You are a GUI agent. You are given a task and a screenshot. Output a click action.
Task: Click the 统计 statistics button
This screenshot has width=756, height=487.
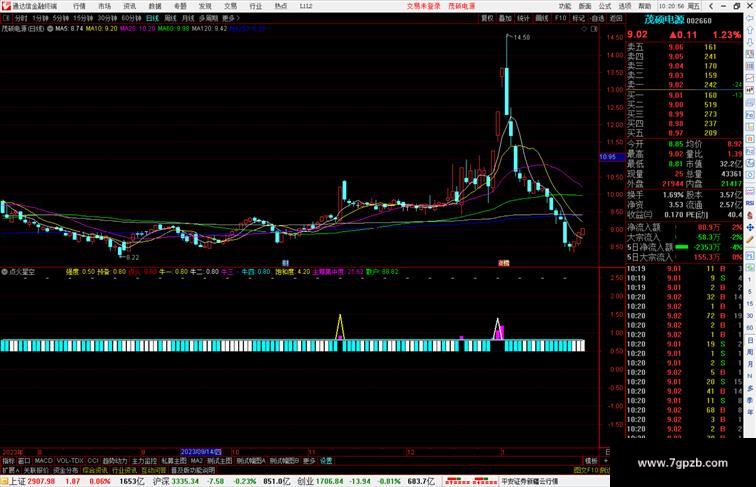[x=523, y=18]
